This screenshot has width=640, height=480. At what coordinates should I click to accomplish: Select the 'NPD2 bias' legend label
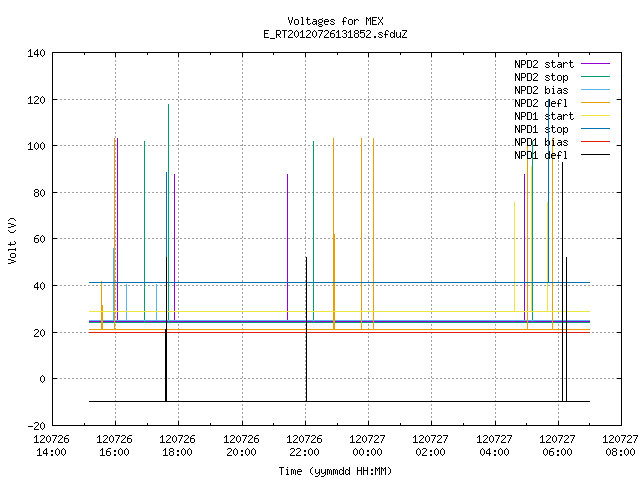(x=541, y=90)
